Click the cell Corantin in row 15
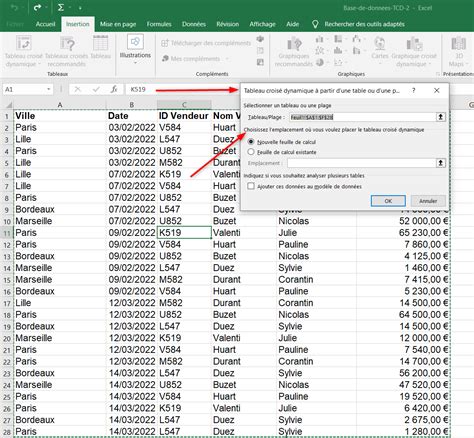 pos(316,279)
